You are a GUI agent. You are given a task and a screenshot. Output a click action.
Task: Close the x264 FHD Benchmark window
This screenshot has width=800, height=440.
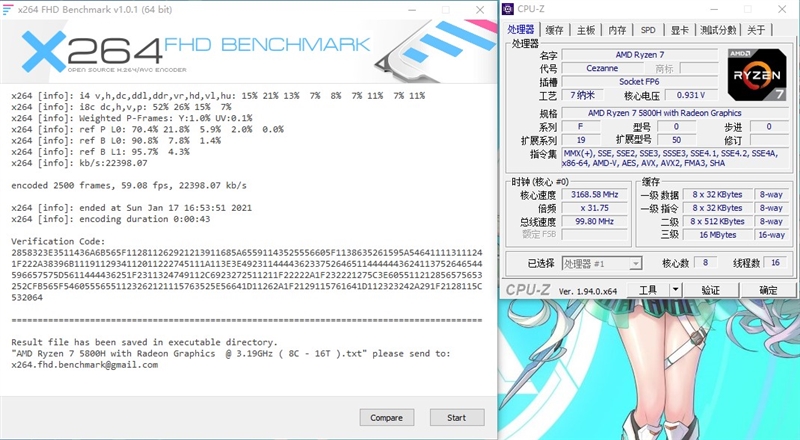[x=480, y=10]
